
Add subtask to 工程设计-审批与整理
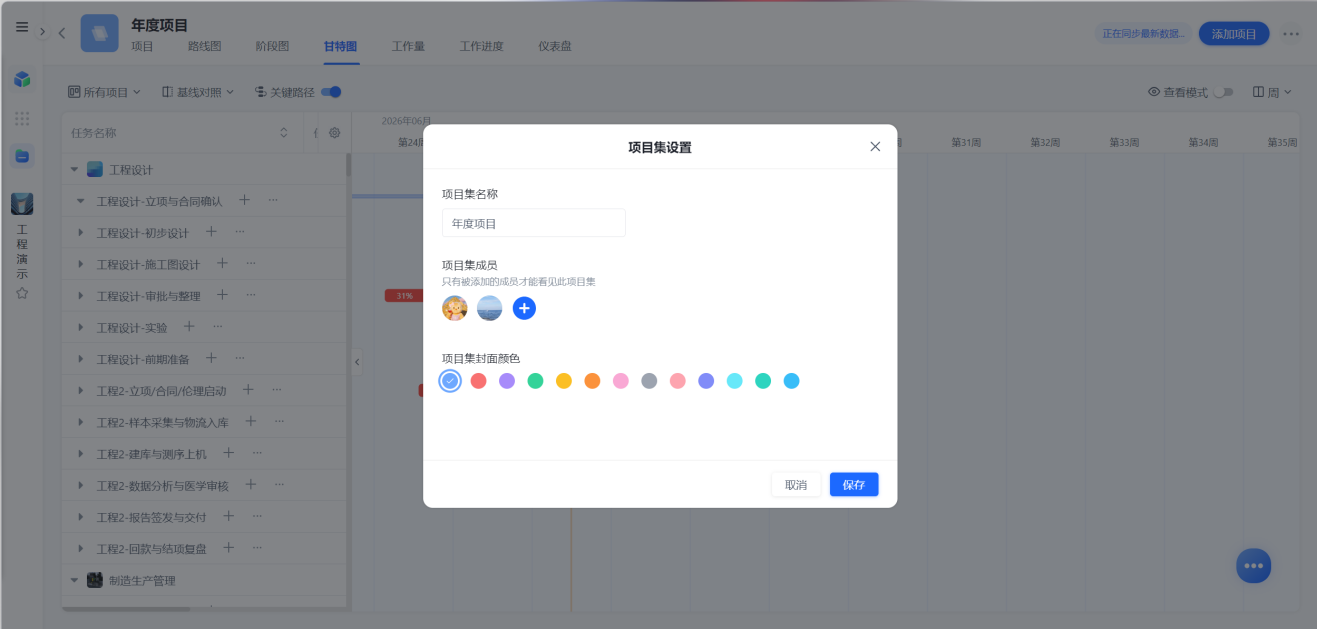click(222, 295)
